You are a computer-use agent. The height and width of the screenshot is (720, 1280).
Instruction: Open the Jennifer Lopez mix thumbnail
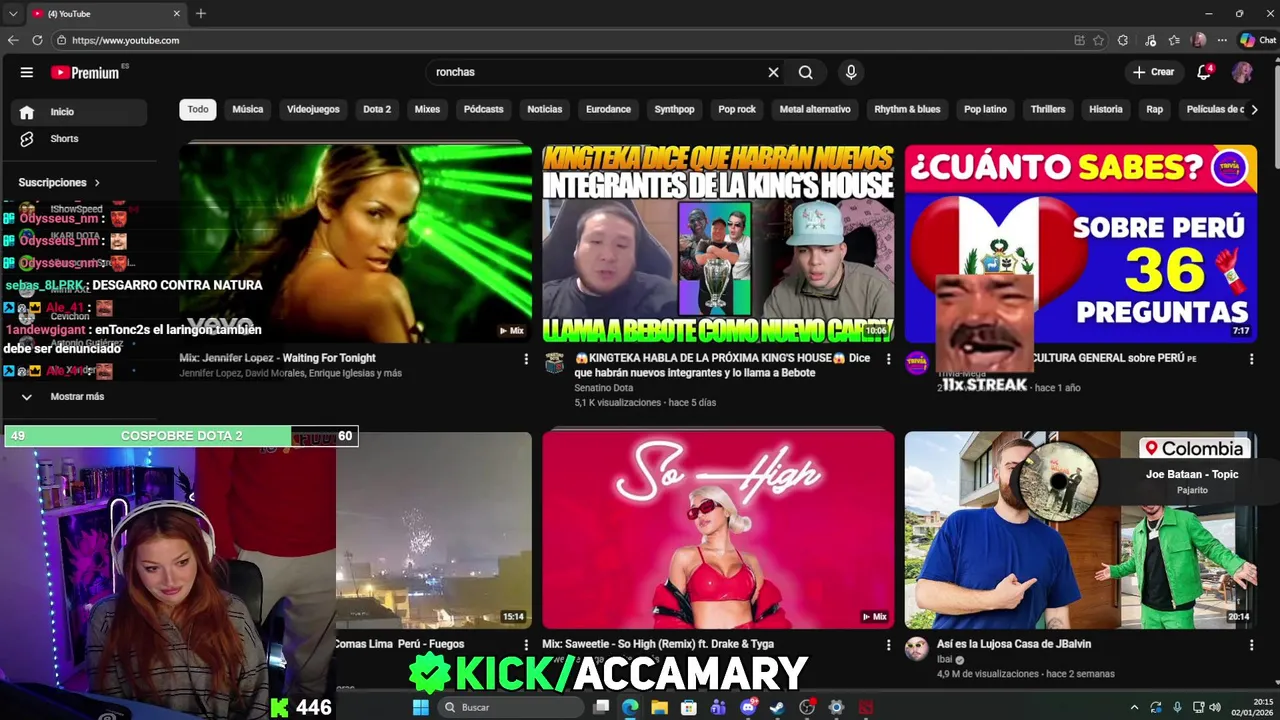(355, 243)
